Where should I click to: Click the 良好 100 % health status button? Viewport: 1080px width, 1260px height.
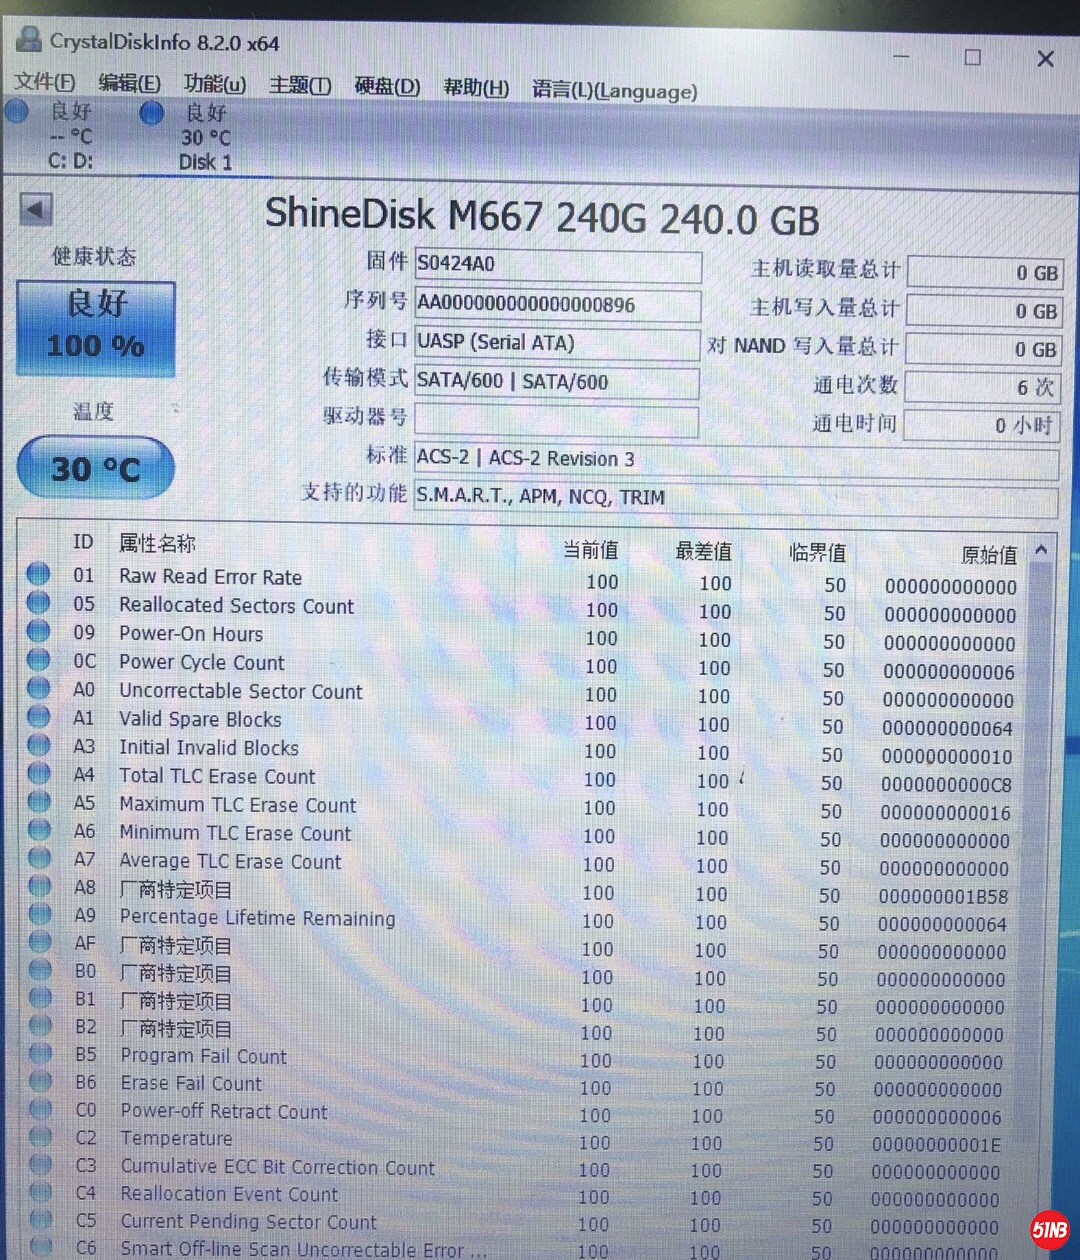(x=96, y=328)
